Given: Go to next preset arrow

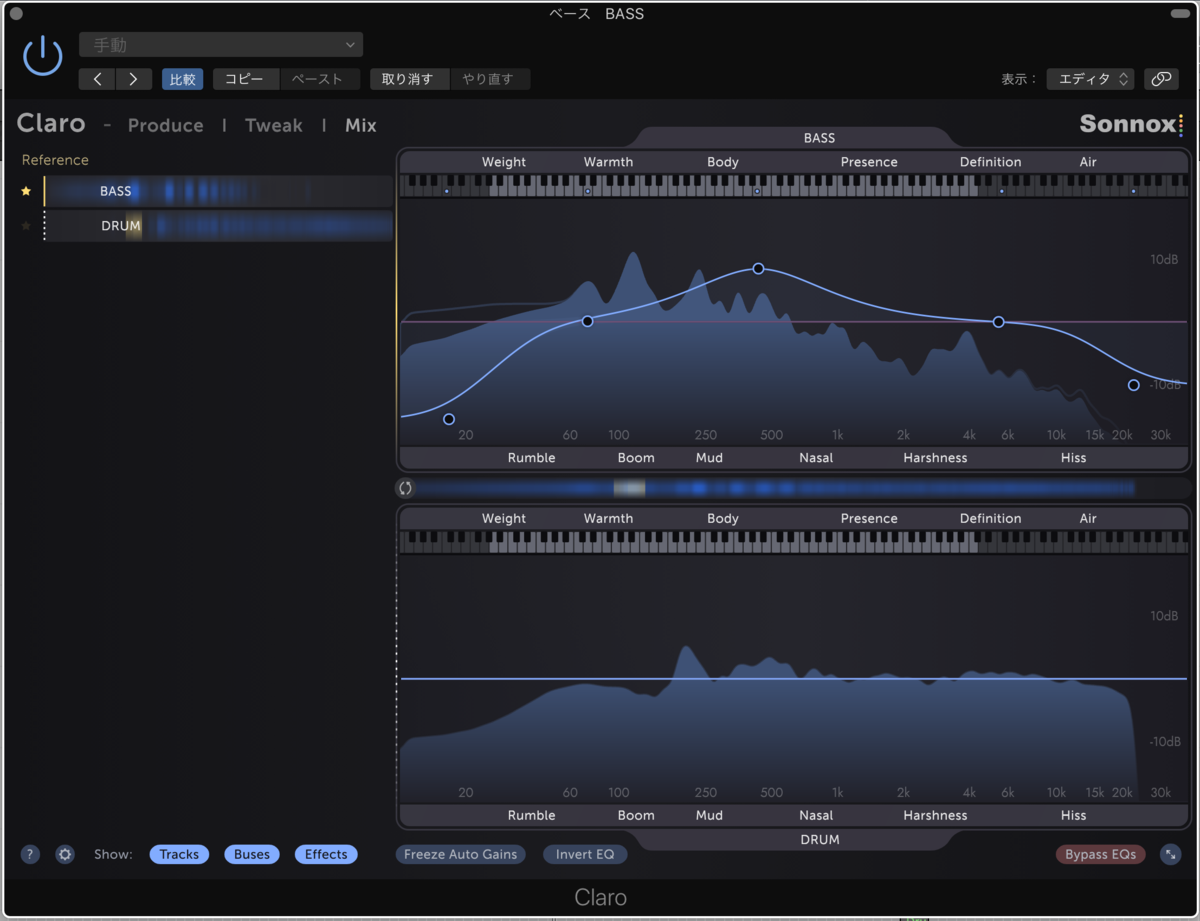Looking at the screenshot, I should [134, 79].
